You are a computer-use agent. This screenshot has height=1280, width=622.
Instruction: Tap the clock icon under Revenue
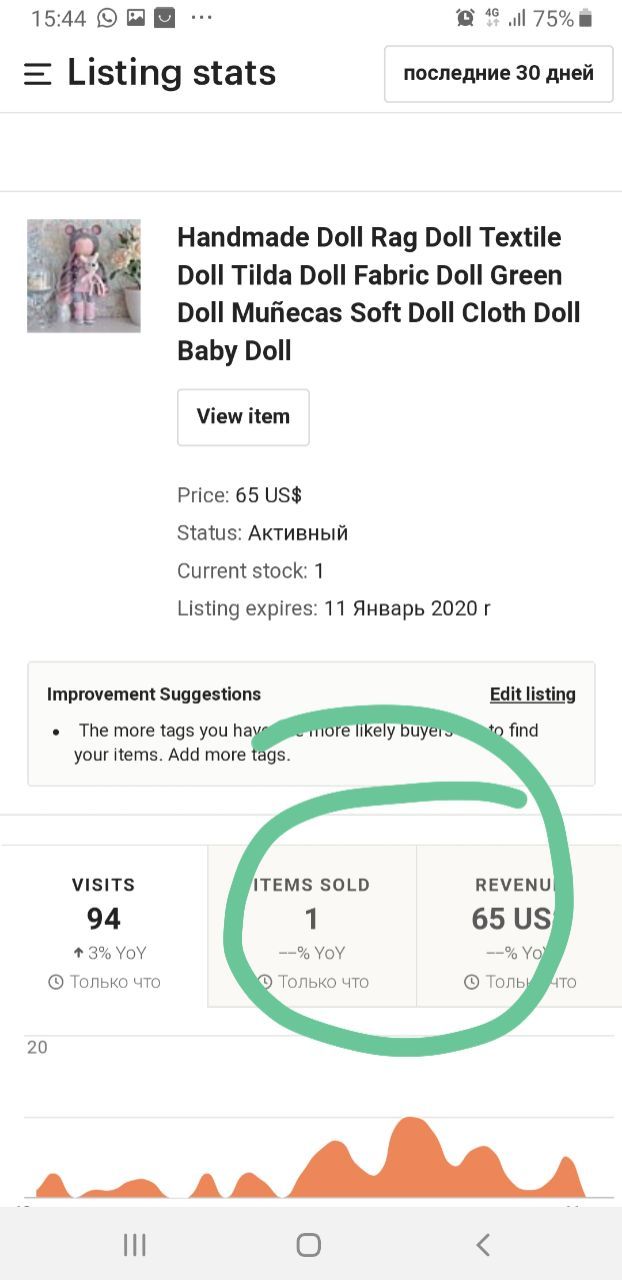click(472, 982)
